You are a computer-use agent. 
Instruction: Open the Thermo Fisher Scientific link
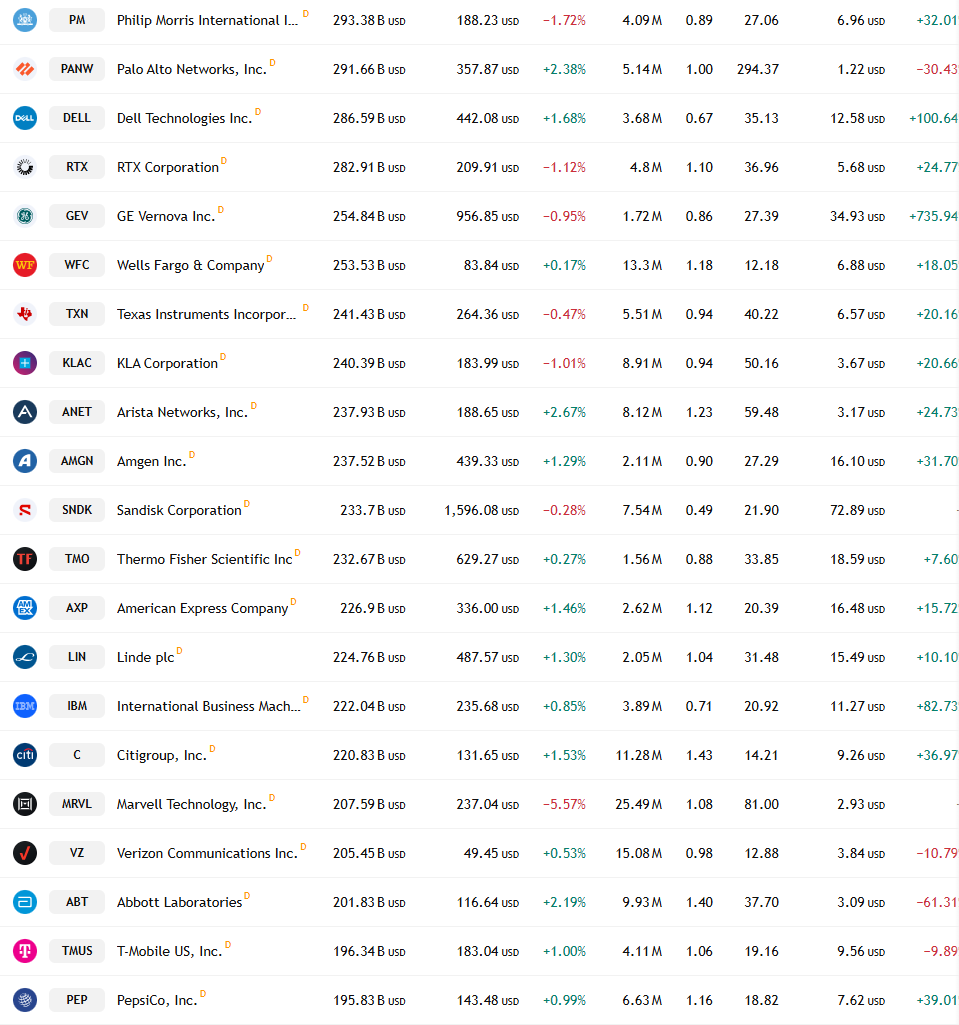205,560
